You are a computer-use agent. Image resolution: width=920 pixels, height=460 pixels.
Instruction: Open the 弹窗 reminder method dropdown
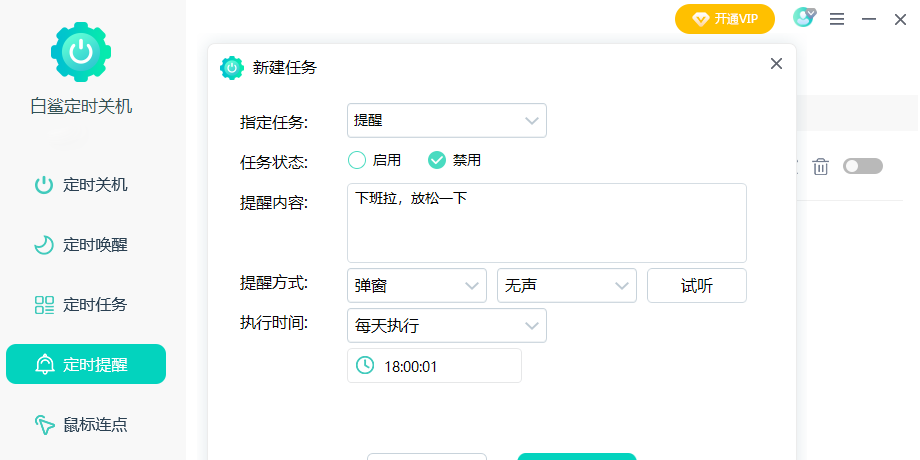[x=416, y=286]
